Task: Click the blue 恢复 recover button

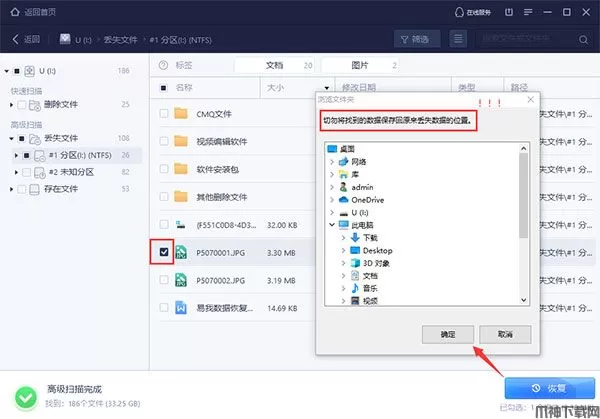Action: click(549, 388)
